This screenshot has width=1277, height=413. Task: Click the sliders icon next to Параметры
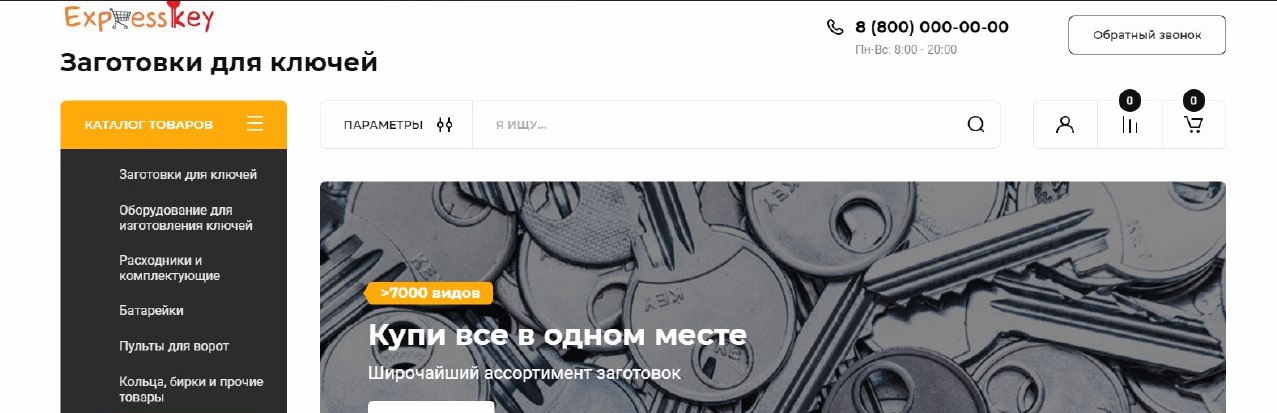point(445,125)
